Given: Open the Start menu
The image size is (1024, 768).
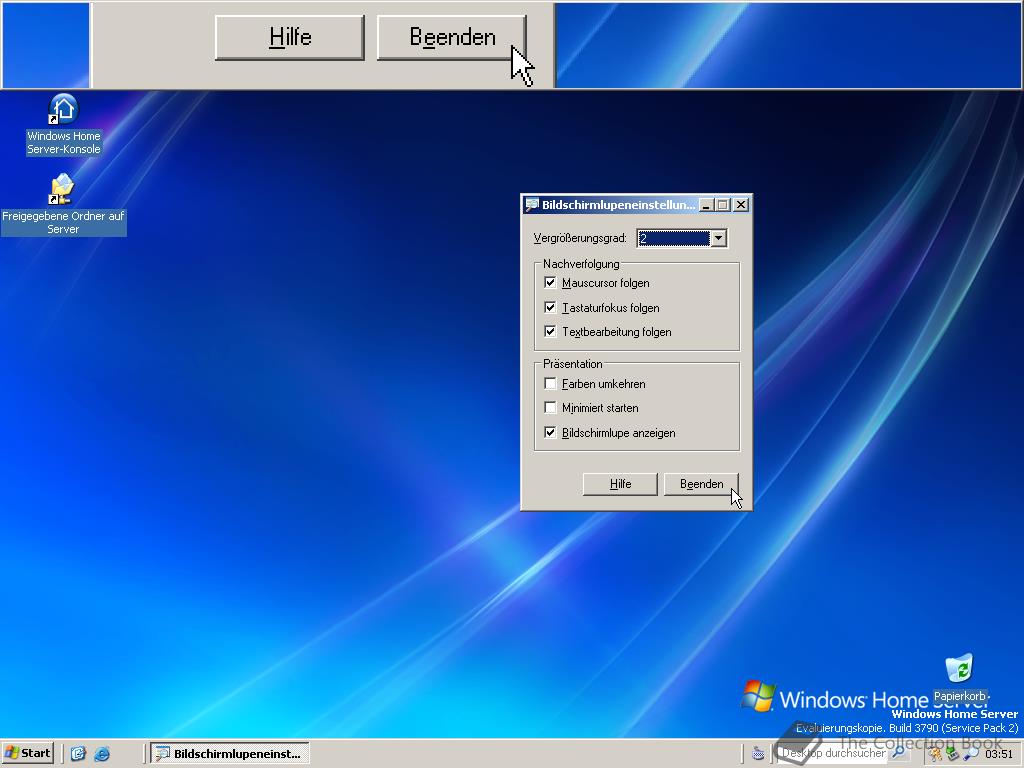Looking at the screenshot, I should (x=27, y=753).
